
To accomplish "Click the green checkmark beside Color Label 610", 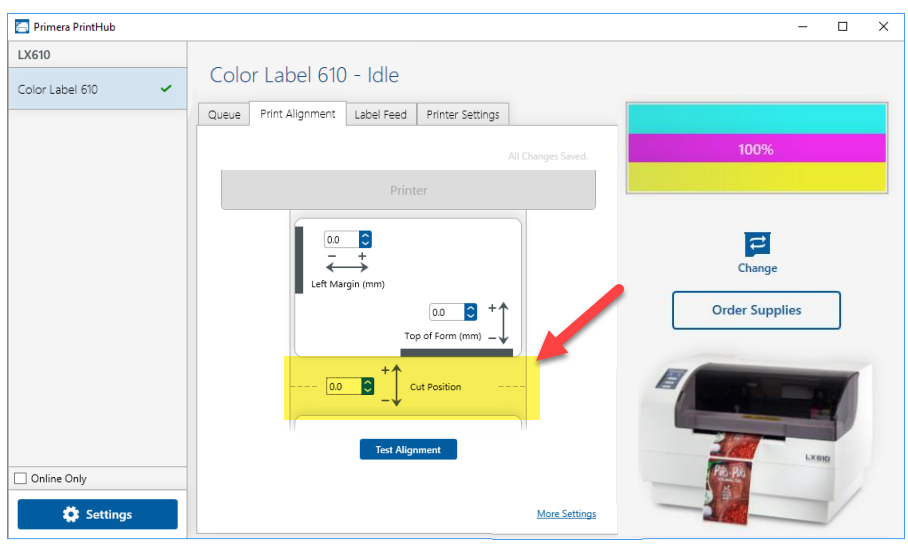I will pos(166,89).
